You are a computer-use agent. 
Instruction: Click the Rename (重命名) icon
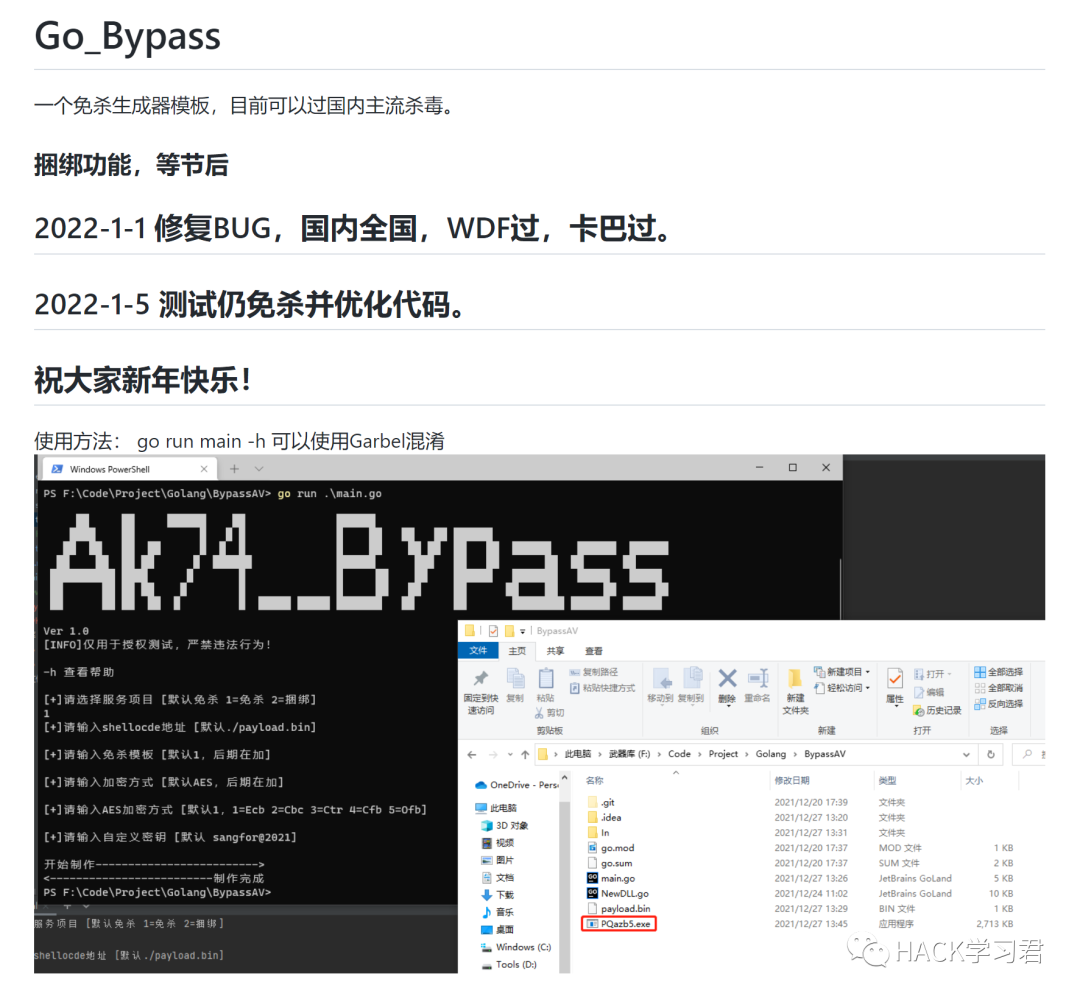click(758, 679)
